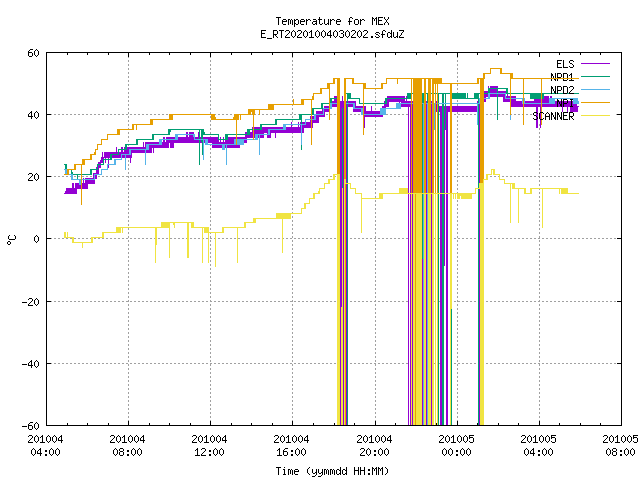Click the NPD1 legend label
This screenshot has height=480, width=640.
(562, 77)
